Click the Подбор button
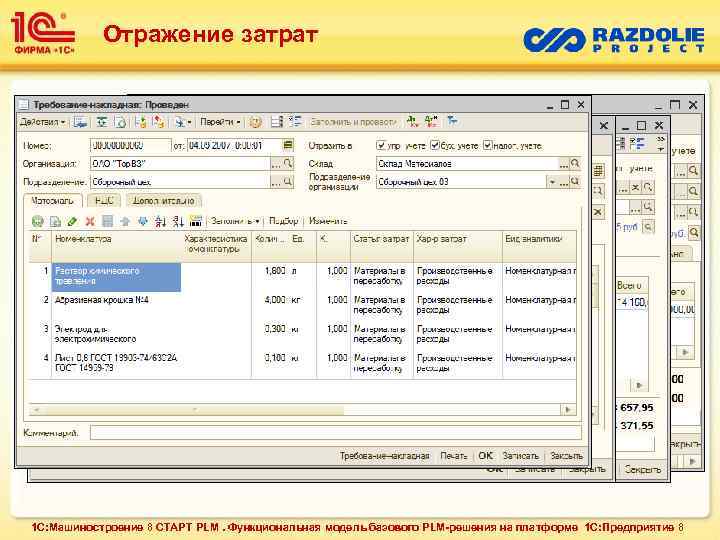Image resolution: width=720 pixels, height=540 pixels. coord(283,221)
